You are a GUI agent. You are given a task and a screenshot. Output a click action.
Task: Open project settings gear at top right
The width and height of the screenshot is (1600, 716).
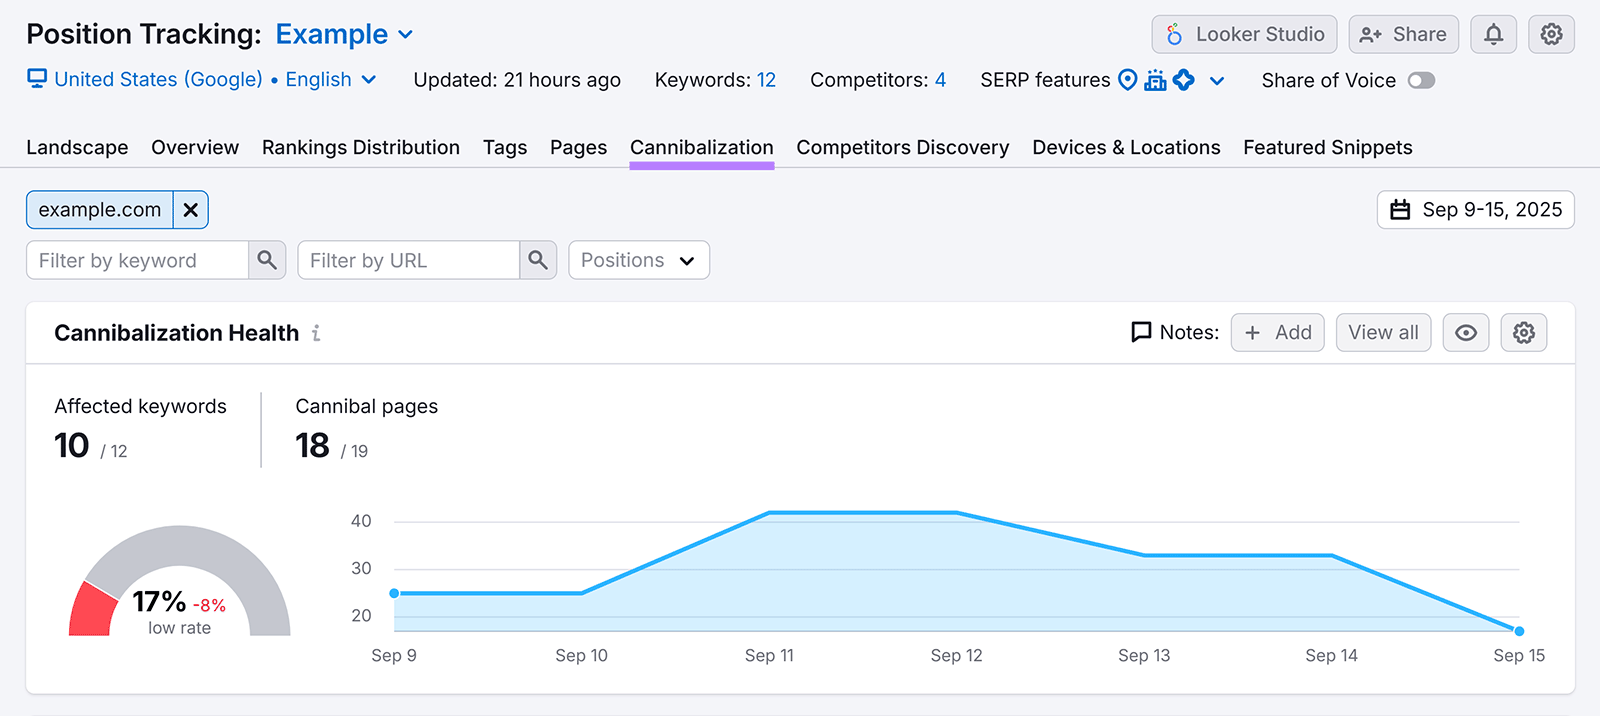tap(1551, 35)
